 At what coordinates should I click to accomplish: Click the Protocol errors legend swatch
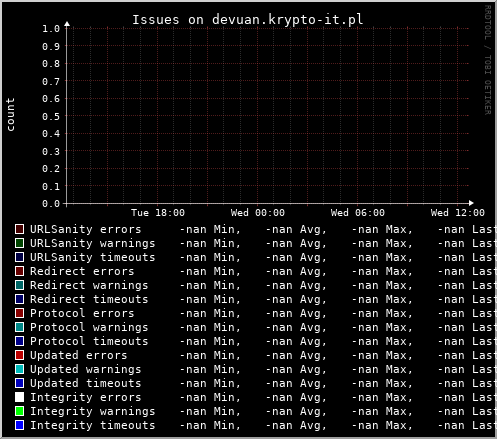tap(19, 313)
